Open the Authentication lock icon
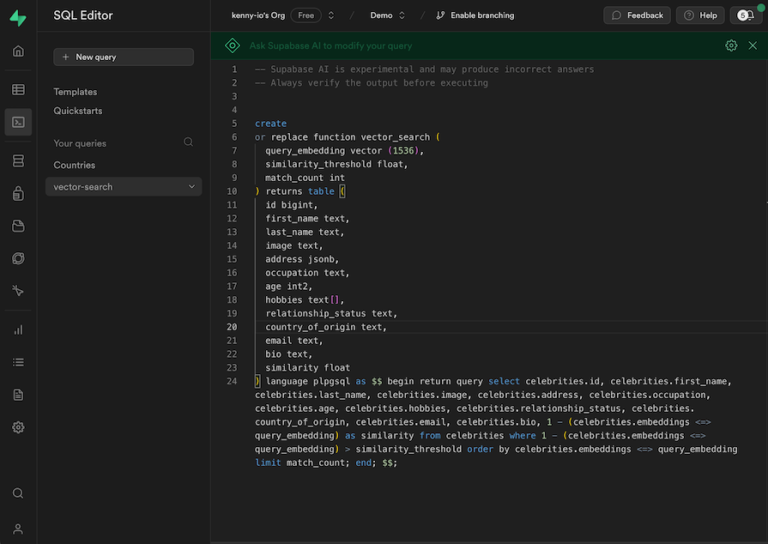The width and height of the screenshot is (768, 544). tap(18, 193)
